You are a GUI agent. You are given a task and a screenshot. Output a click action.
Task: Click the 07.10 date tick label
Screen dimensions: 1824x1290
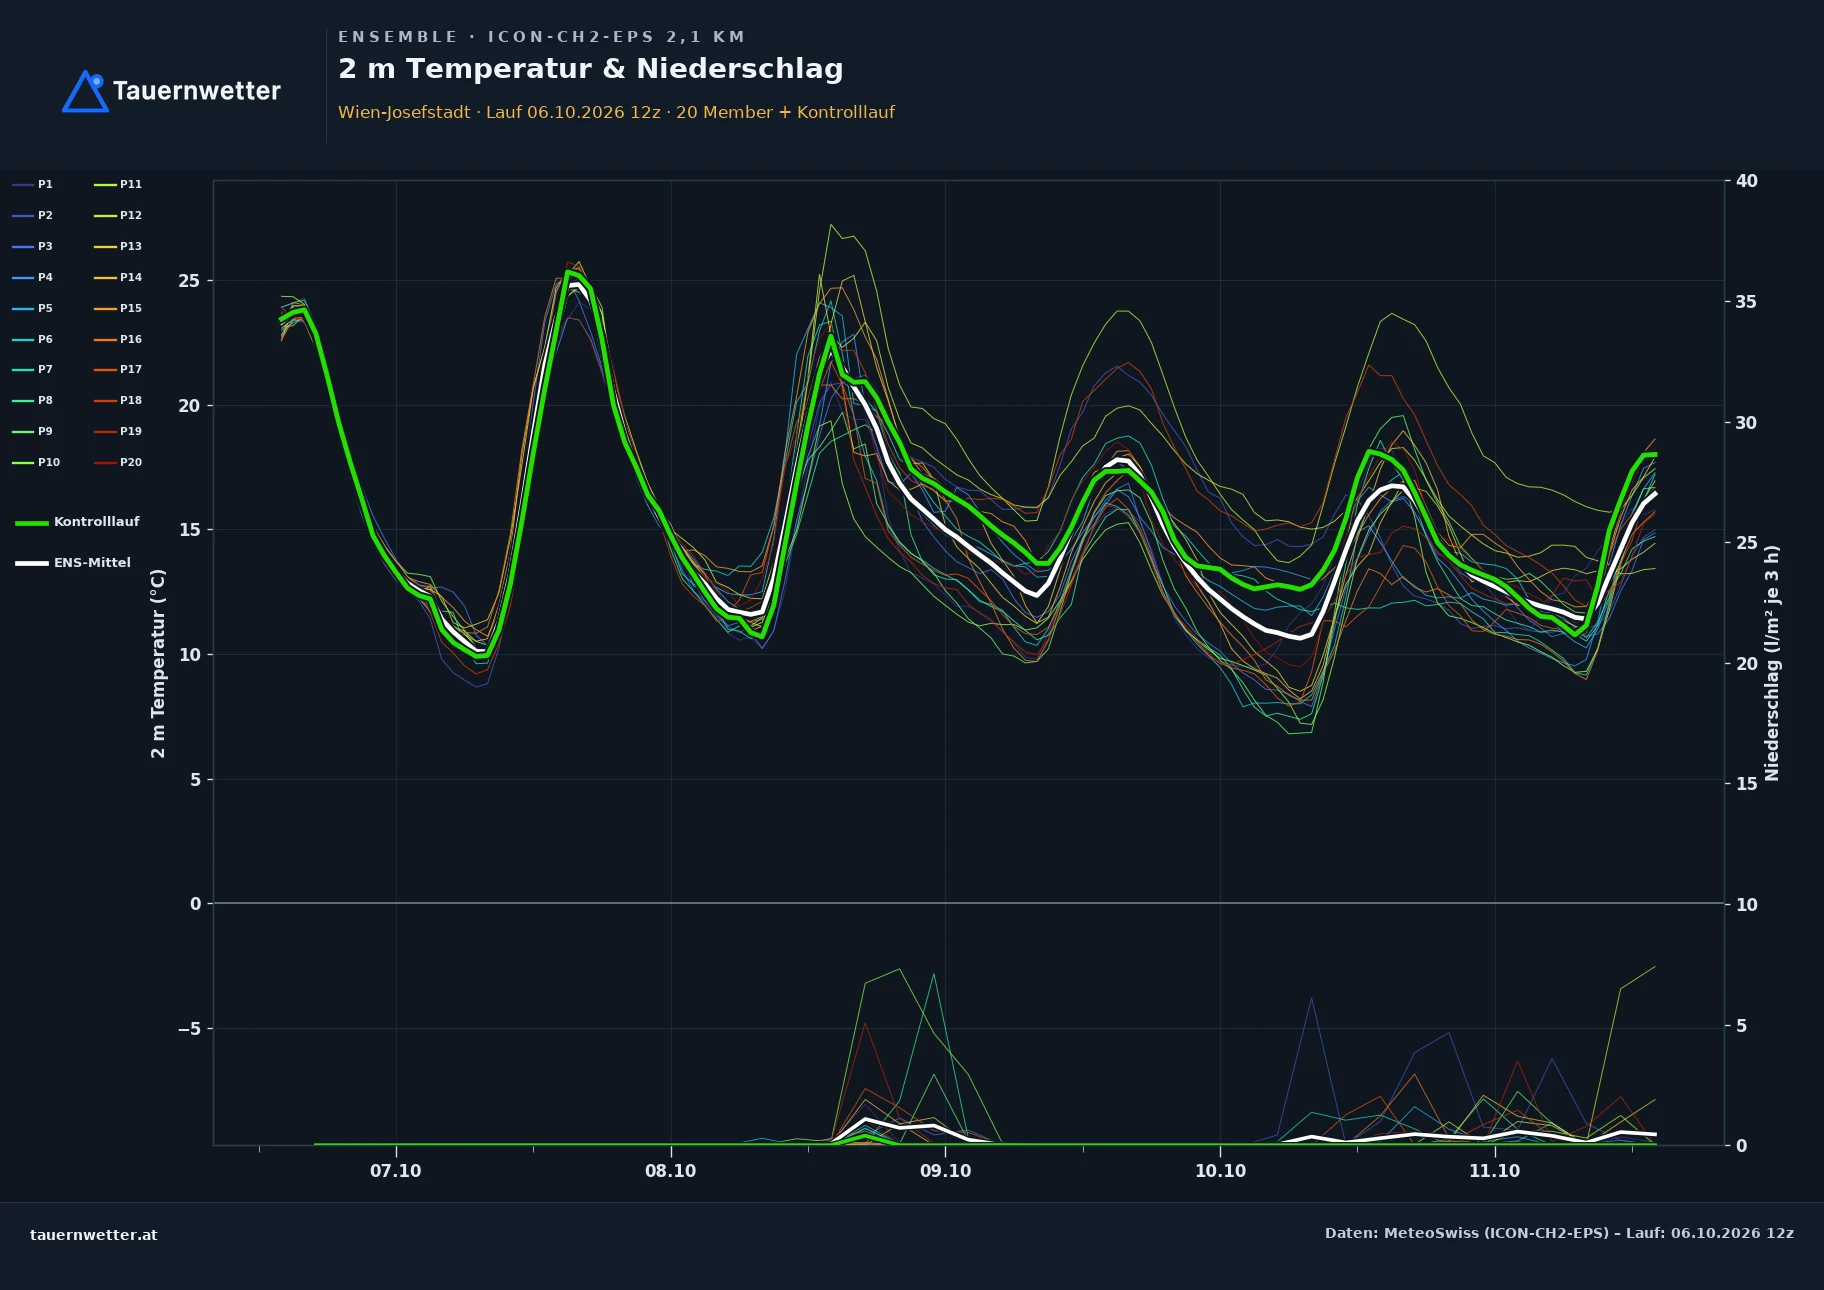click(x=396, y=1171)
